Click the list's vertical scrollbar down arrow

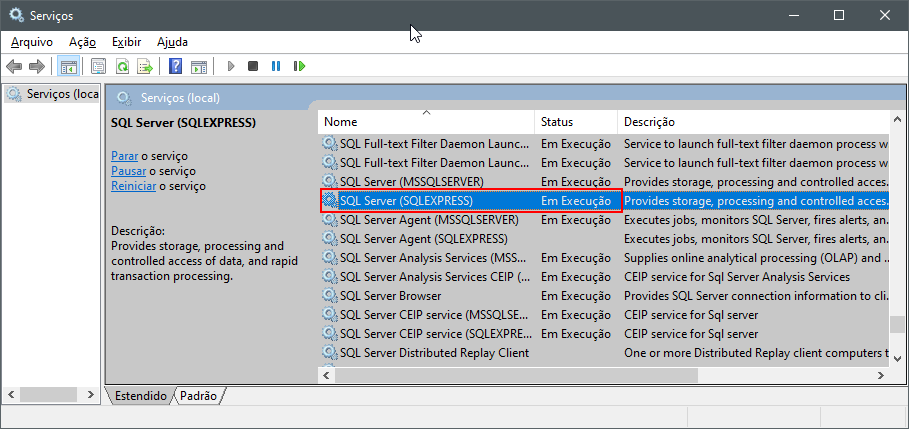pos(897,359)
